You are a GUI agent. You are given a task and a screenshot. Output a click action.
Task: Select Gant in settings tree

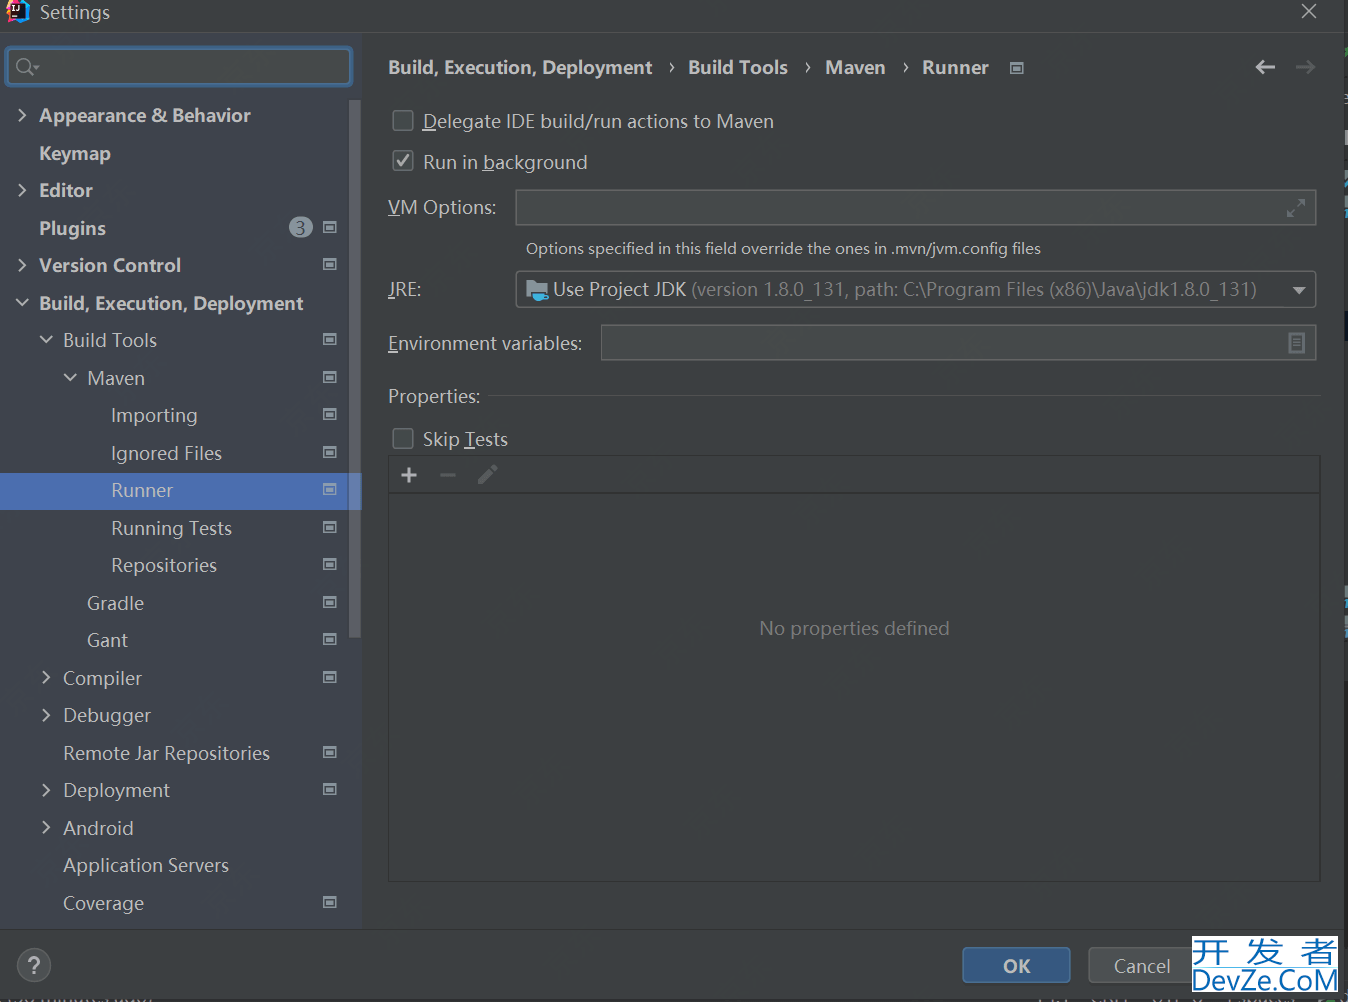click(x=107, y=640)
